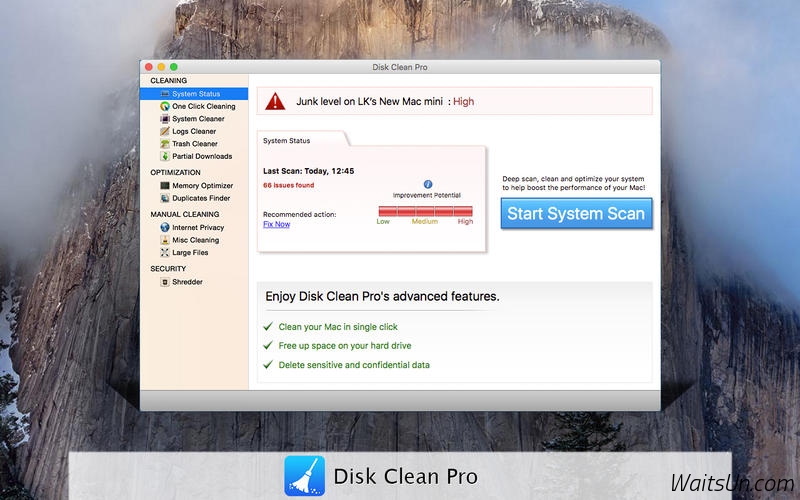Click 'Last Scan: Today, 12:45' text

click(308, 171)
